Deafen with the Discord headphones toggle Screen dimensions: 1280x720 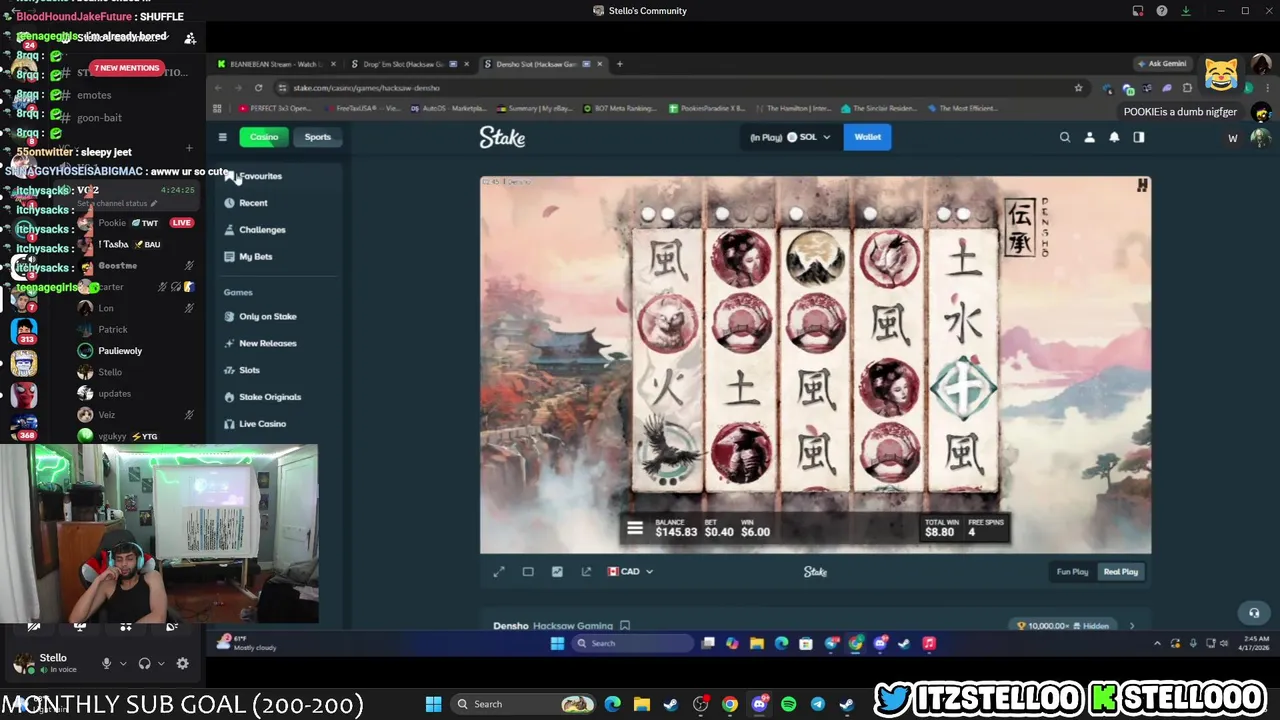pyautogui.click(x=144, y=663)
